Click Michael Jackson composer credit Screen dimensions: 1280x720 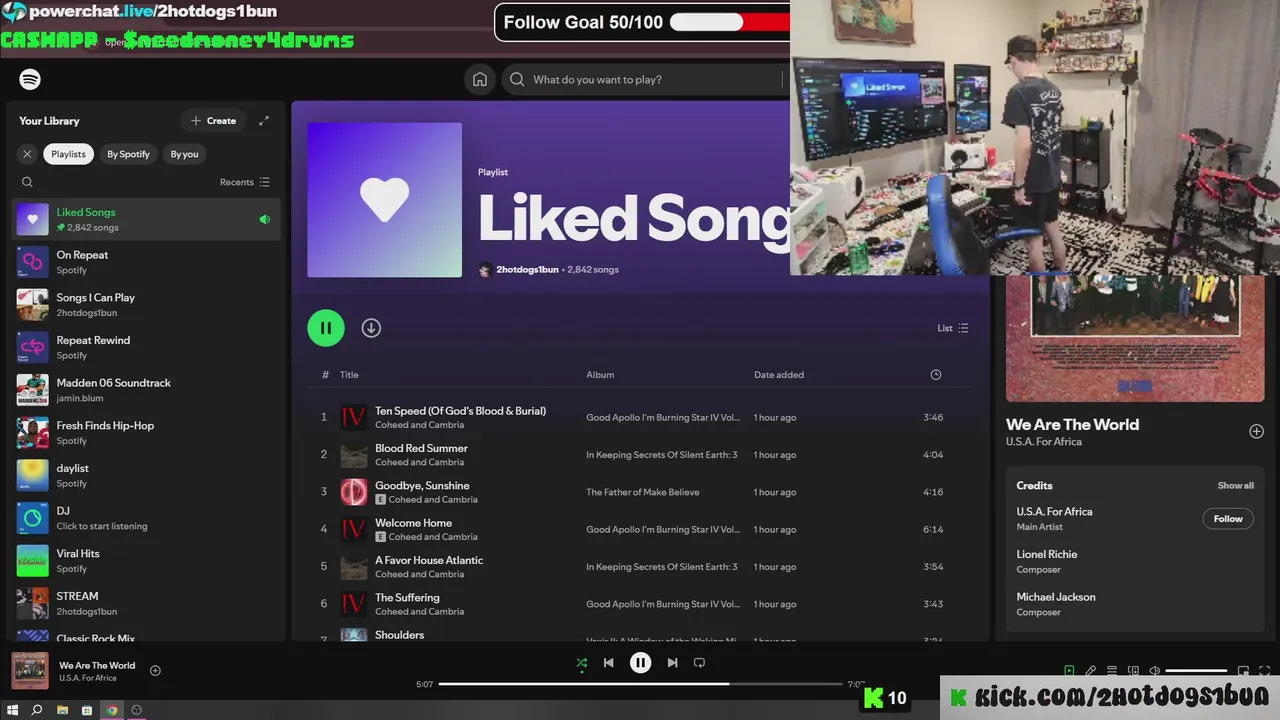(1056, 597)
